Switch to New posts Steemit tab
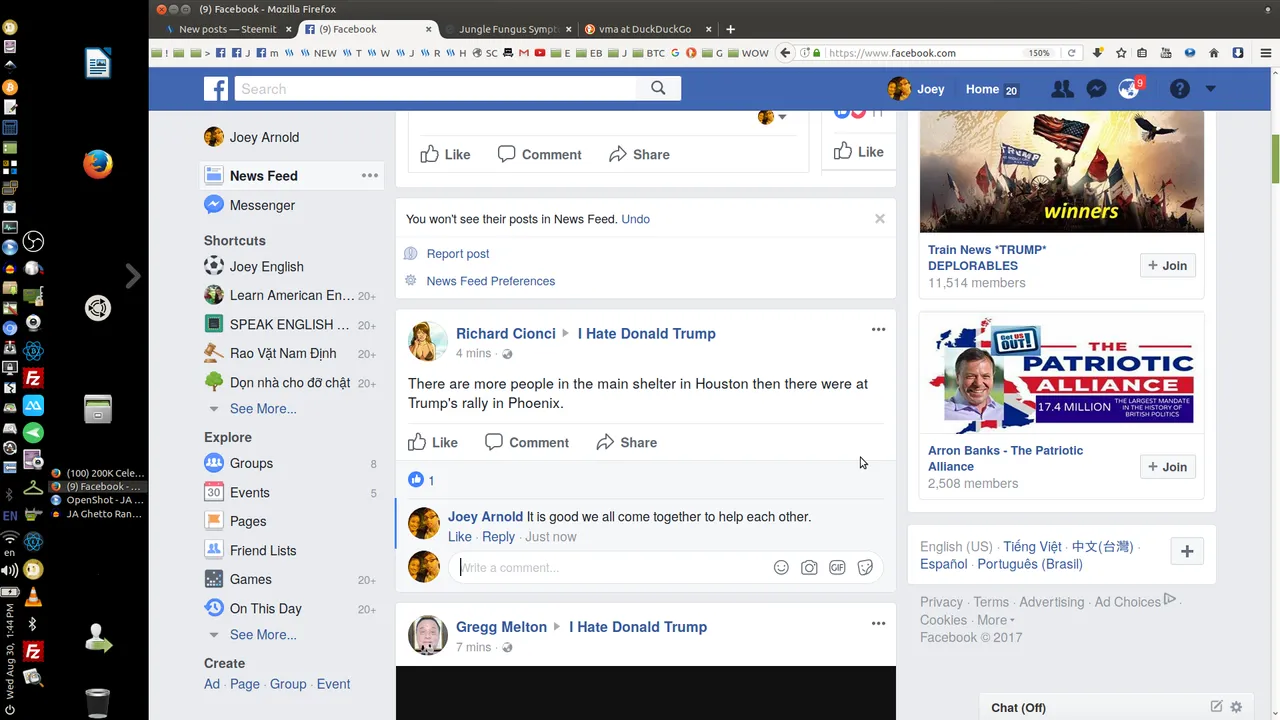Viewport: 1280px width, 720px height. (228, 29)
